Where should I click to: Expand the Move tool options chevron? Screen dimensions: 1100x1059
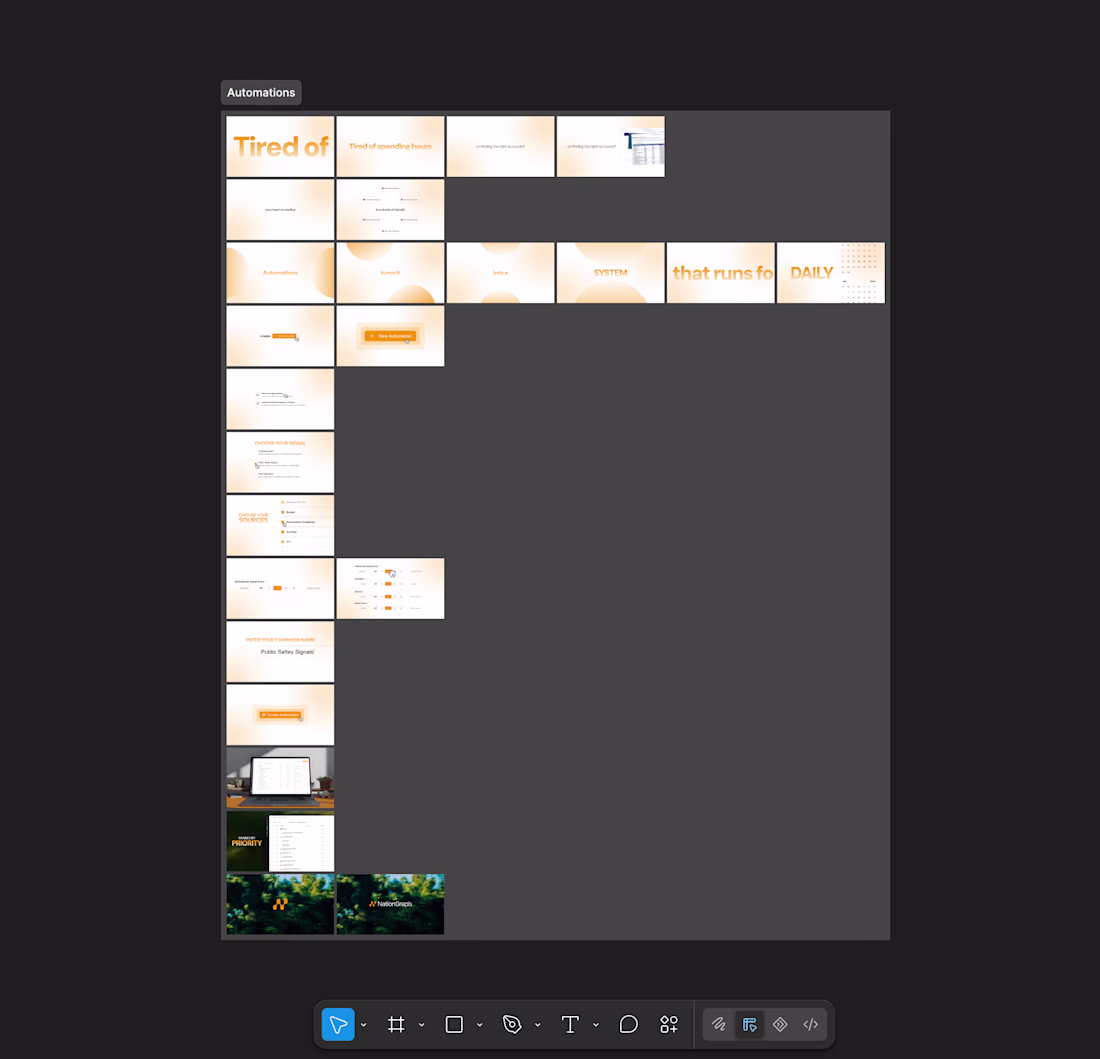point(363,1025)
